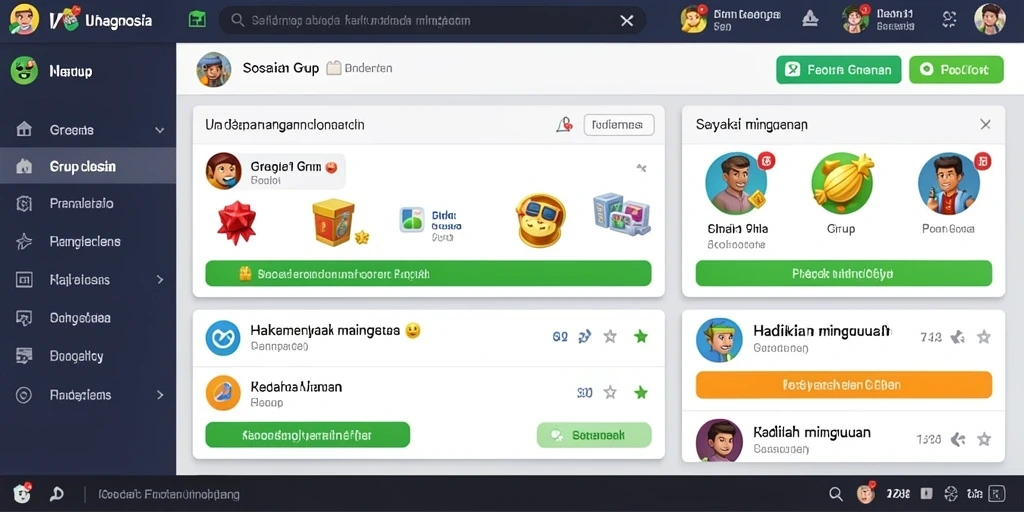
Task: Click the outlined Fodiemes button
Action: point(618,124)
